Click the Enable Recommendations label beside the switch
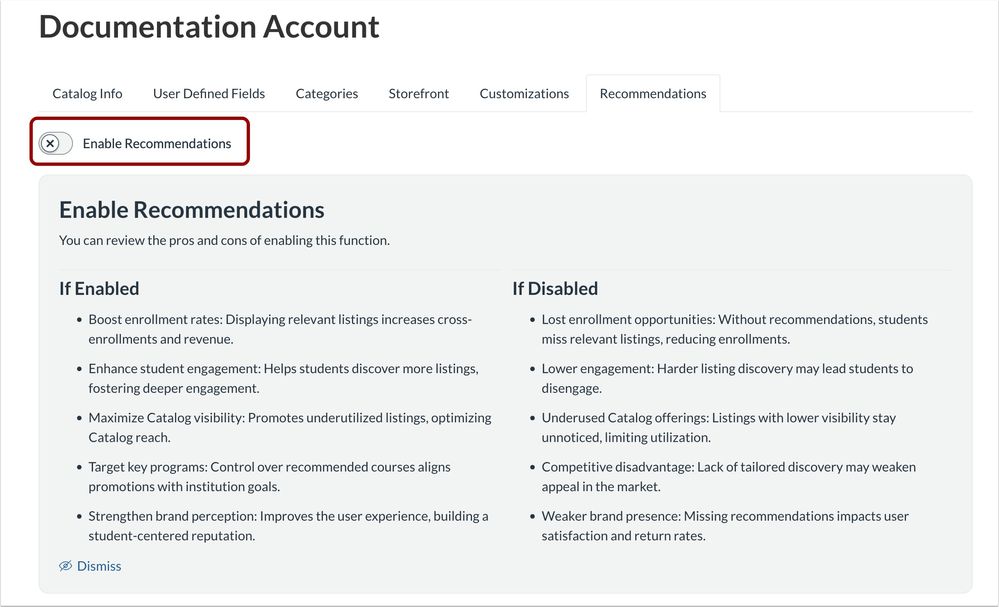 click(157, 144)
